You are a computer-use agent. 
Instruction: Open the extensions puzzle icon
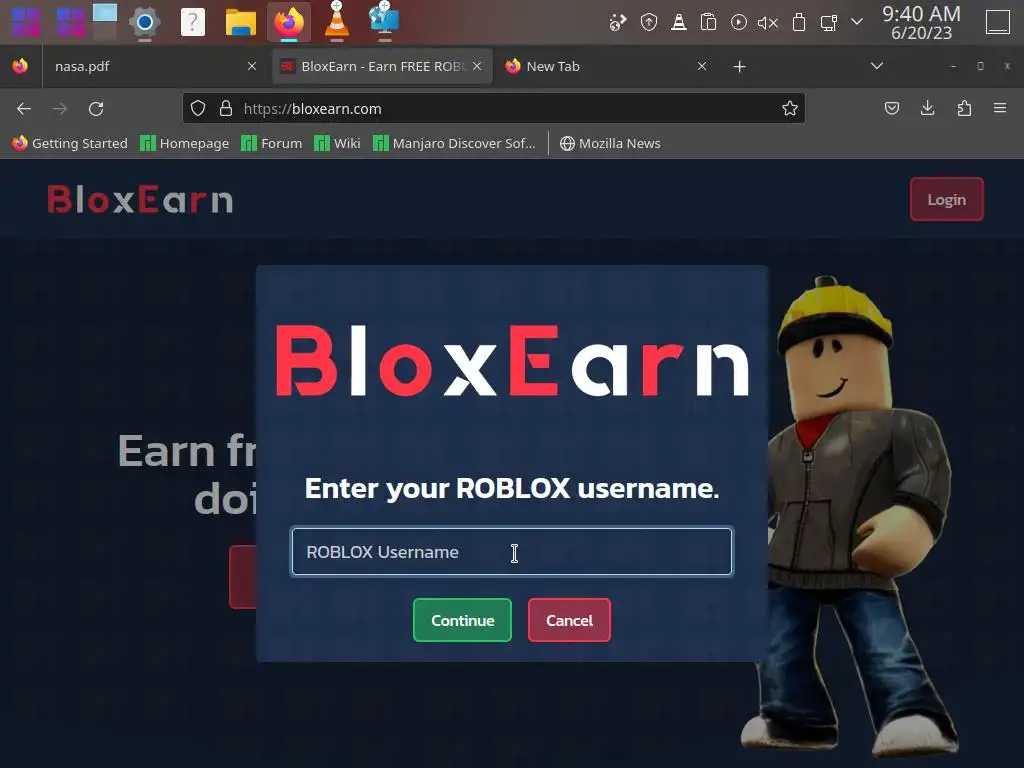[x=964, y=108]
